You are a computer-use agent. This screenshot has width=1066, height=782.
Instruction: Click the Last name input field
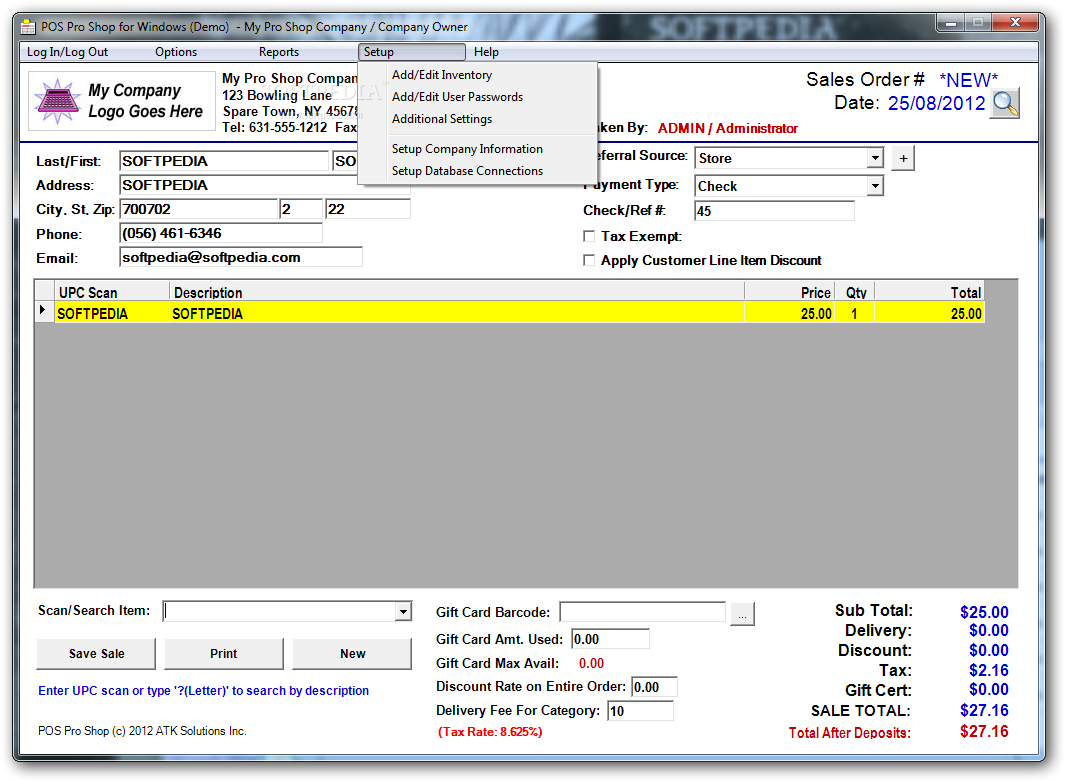pyautogui.click(x=224, y=161)
